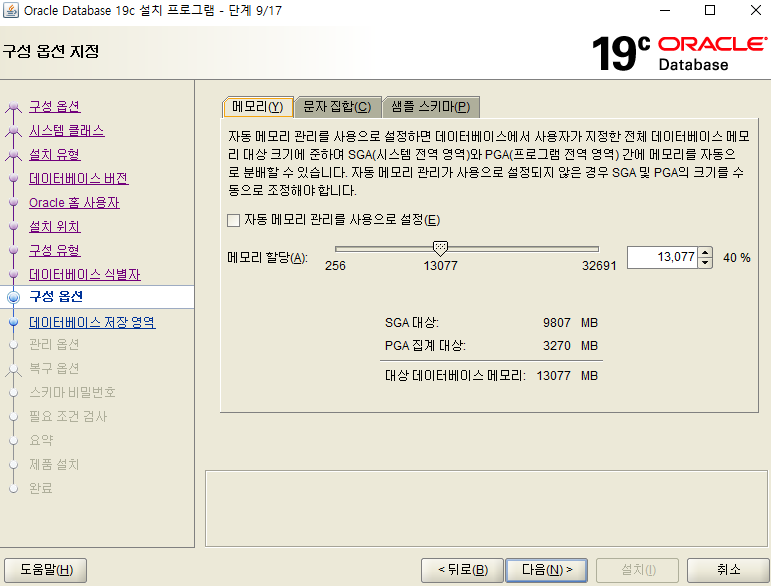Decrease memory with the spinner down arrow
Image resolution: width=771 pixels, height=586 pixels.
point(705,263)
